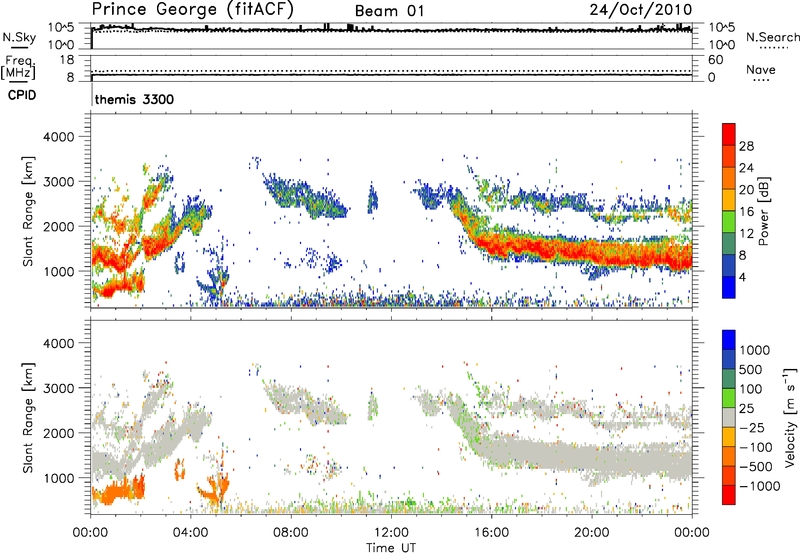Click the '-100' label on velocity colorbar

[x=756, y=447]
